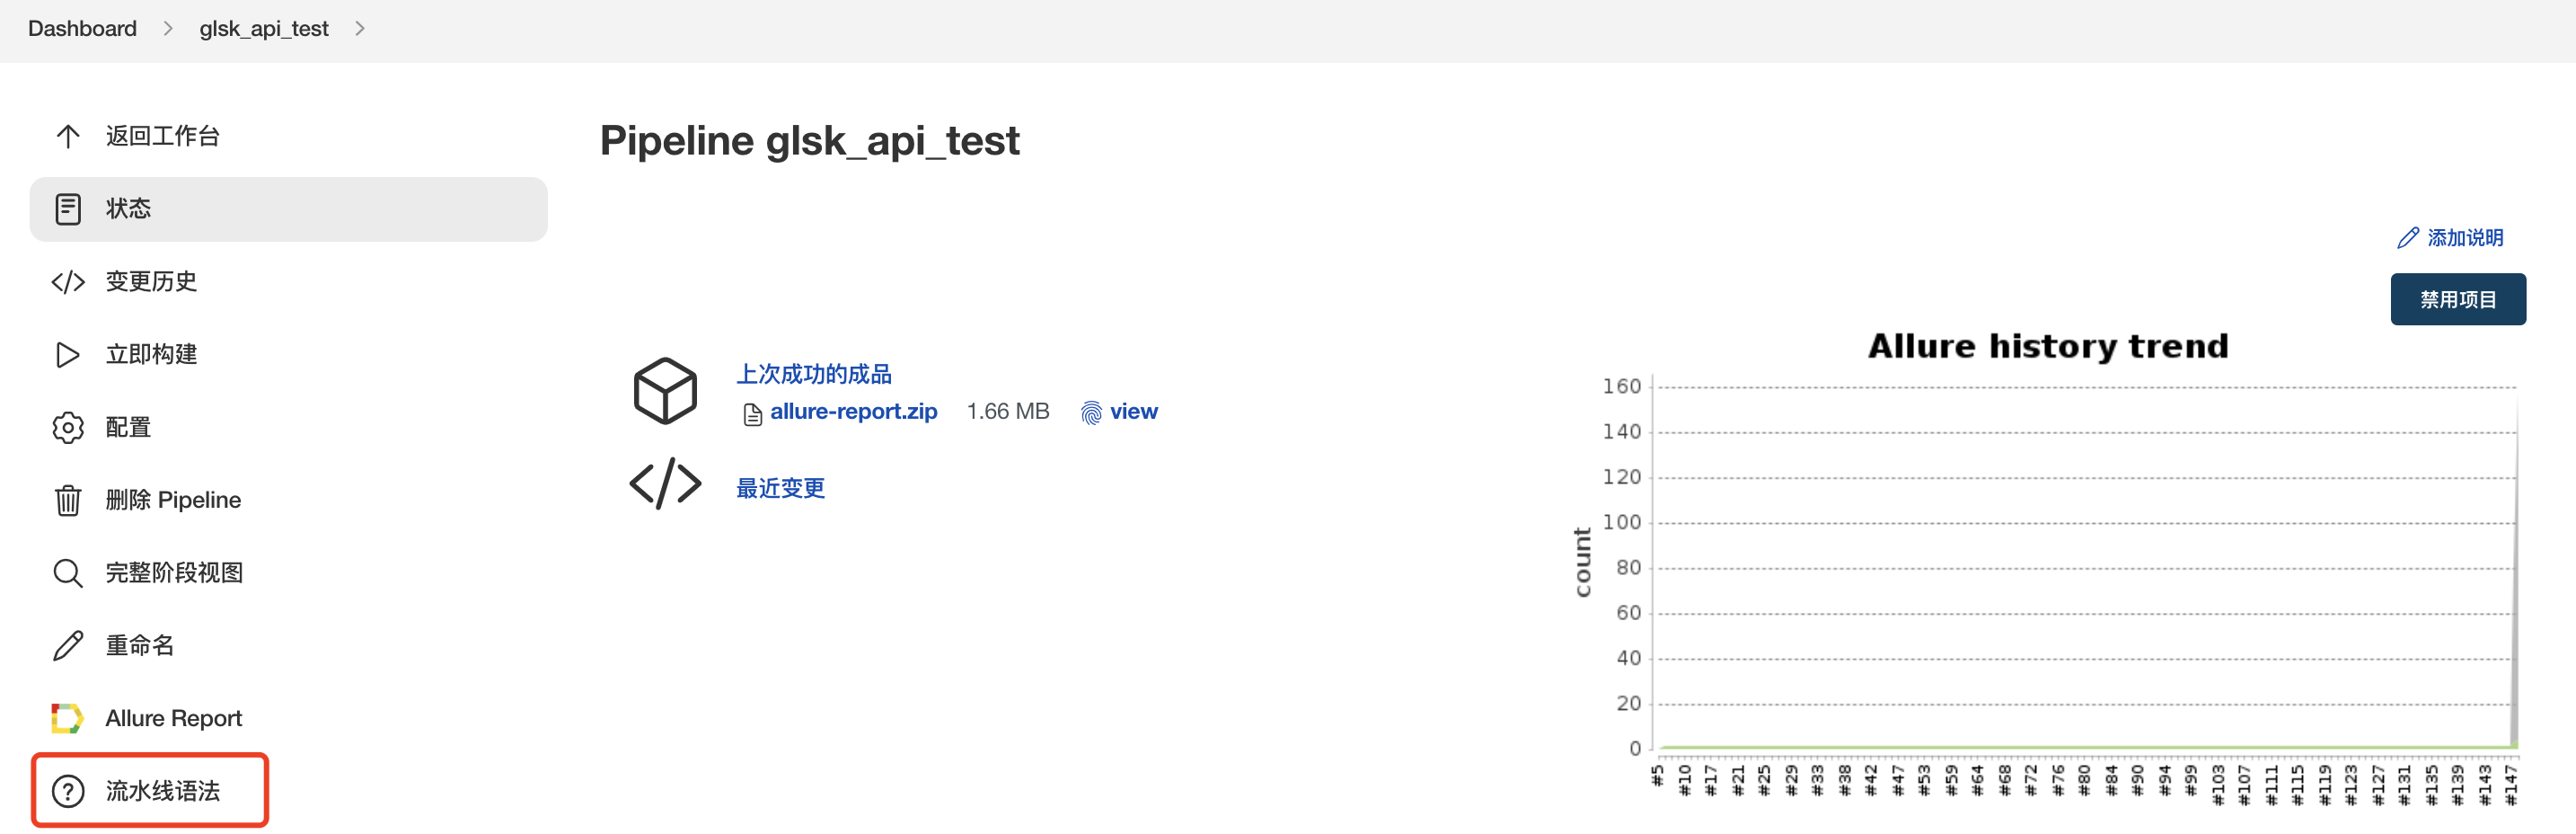Go to Dashboard in the breadcrumb
This screenshot has height=834, width=2576.
click(82, 29)
